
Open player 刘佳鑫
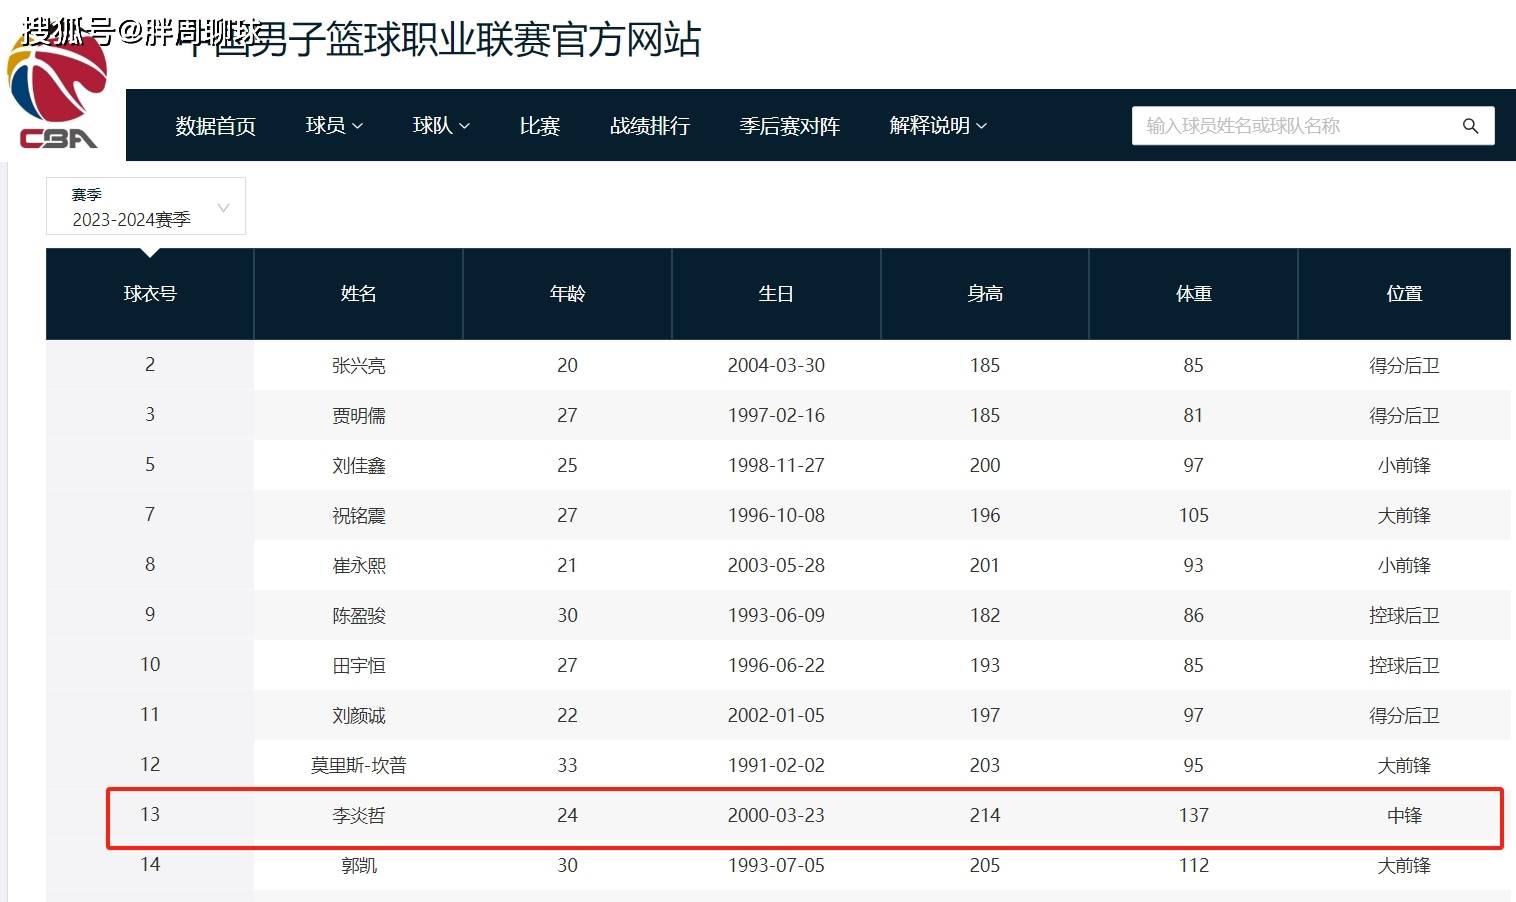[x=359, y=466]
